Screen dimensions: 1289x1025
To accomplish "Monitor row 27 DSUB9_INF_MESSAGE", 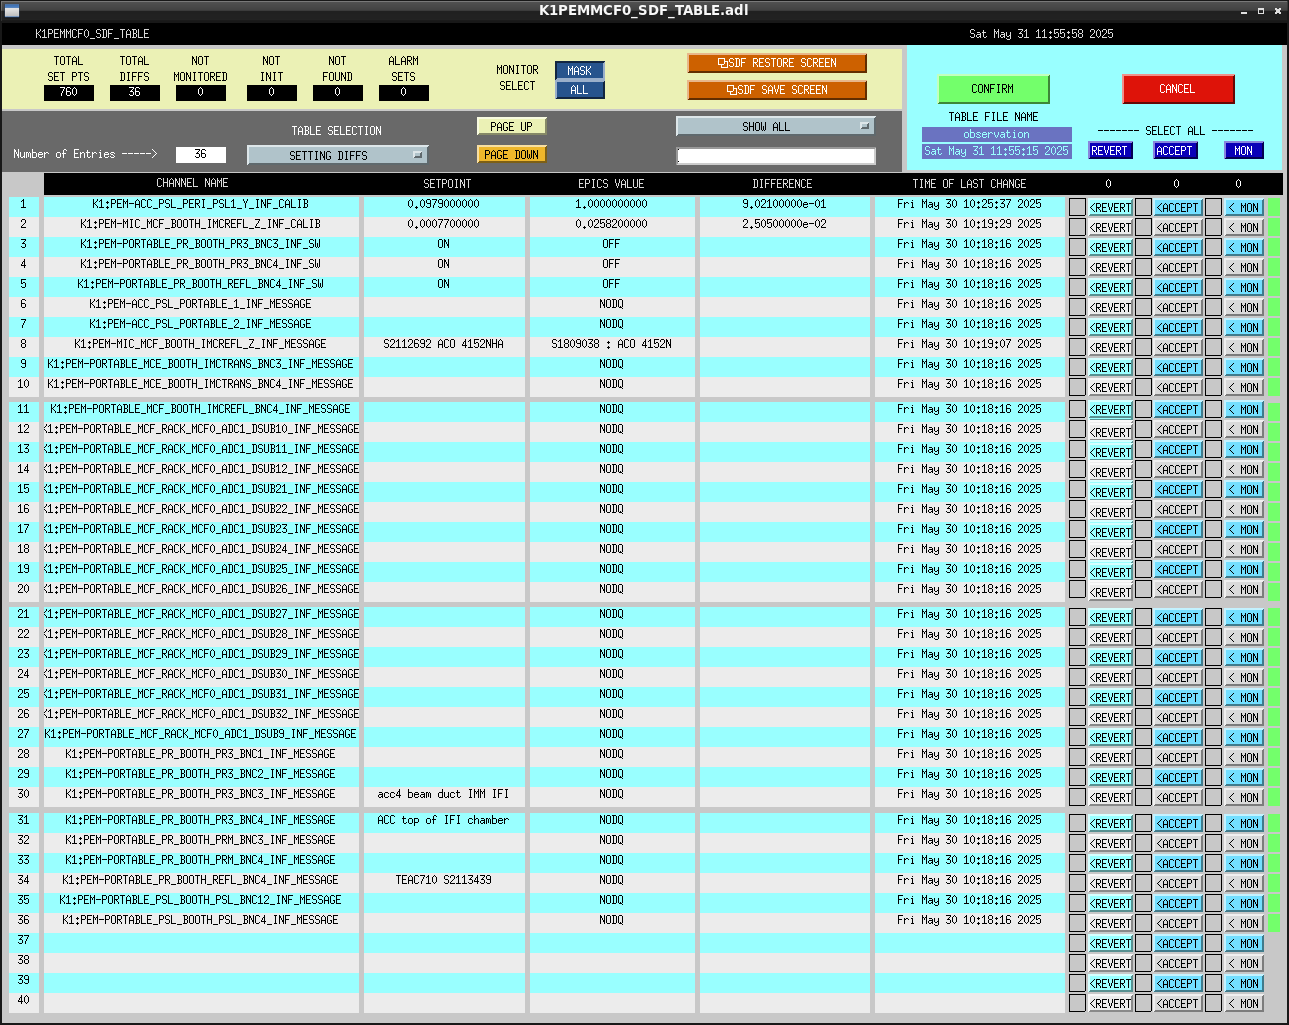I will [x=1244, y=738].
